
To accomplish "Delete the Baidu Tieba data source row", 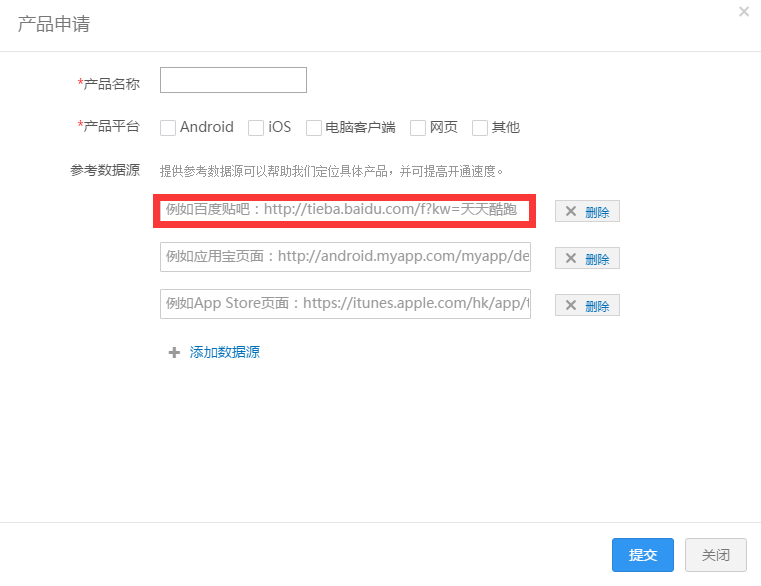I will point(587,212).
